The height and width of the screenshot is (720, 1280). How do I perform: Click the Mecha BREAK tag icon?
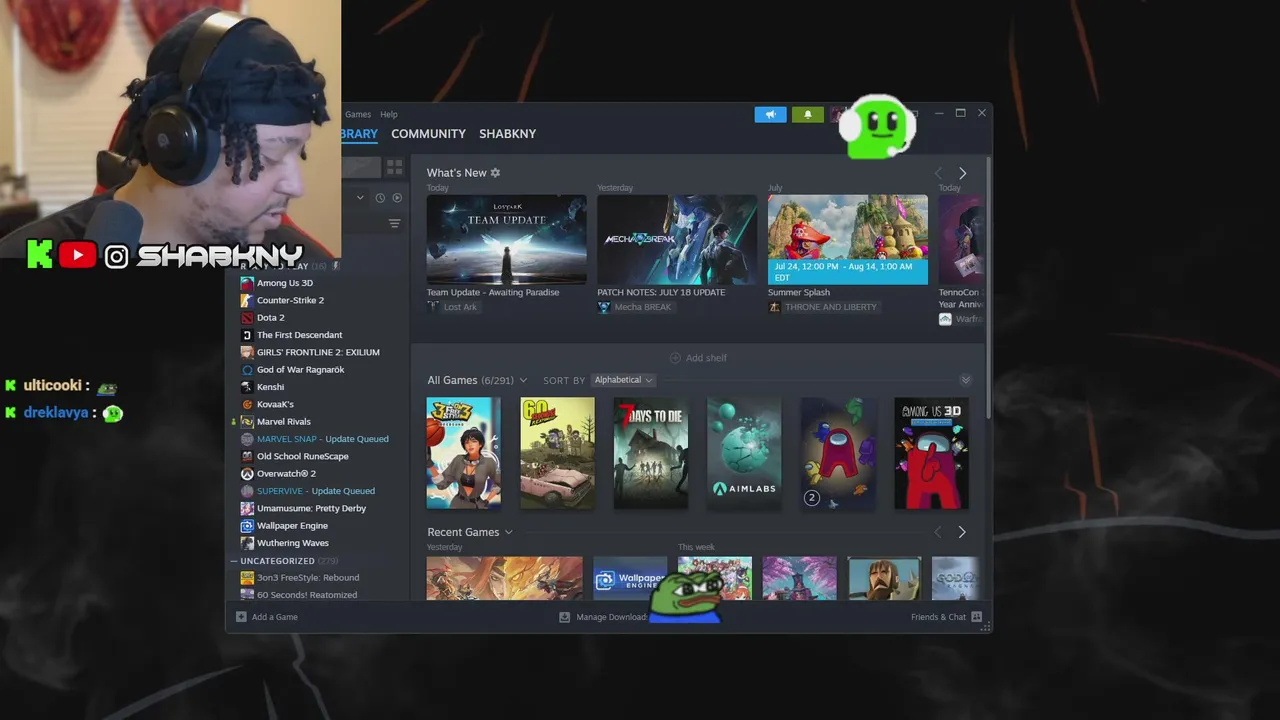604,307
